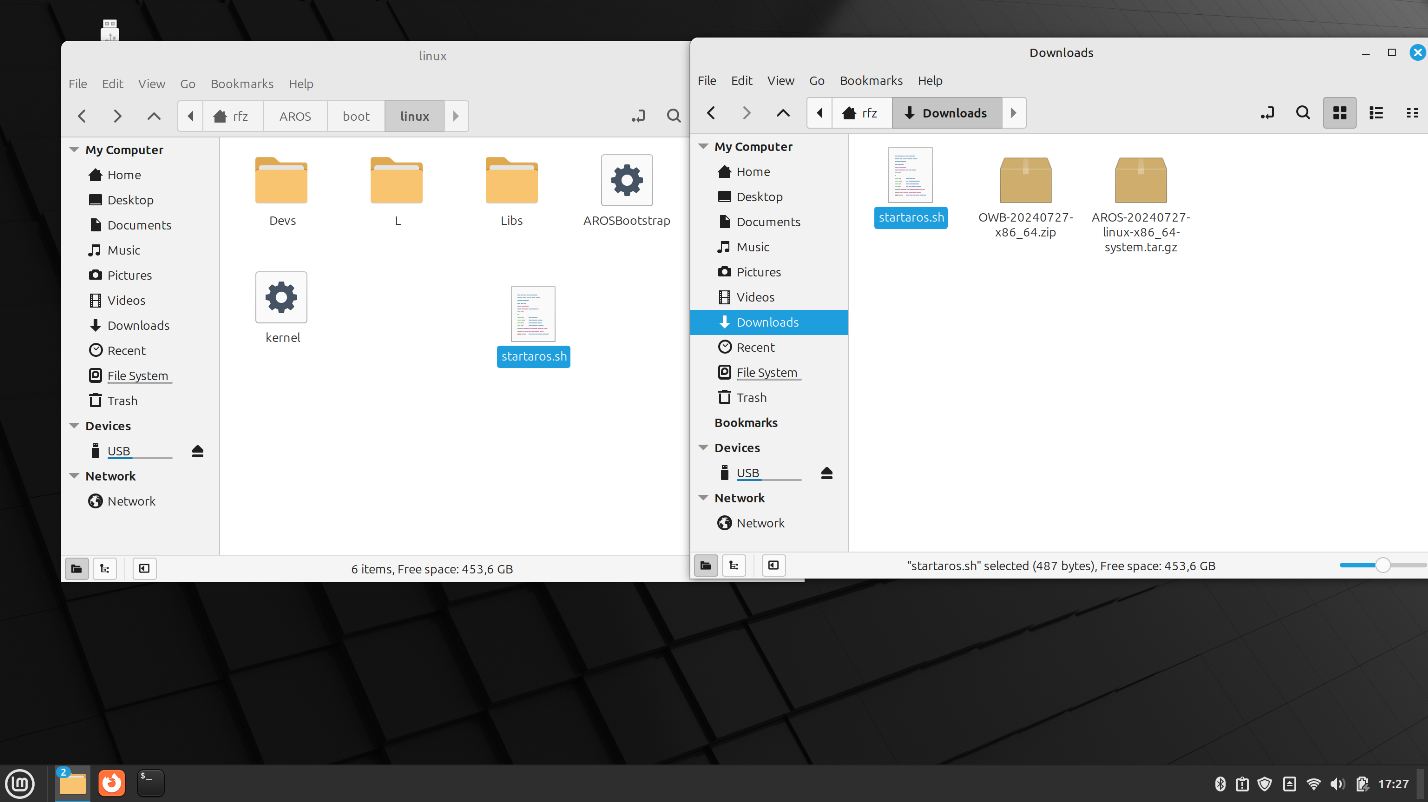Open Bookmarks menu in Downloads window
This screenshot has height=802, width=1428.
[x=871, y=81]
